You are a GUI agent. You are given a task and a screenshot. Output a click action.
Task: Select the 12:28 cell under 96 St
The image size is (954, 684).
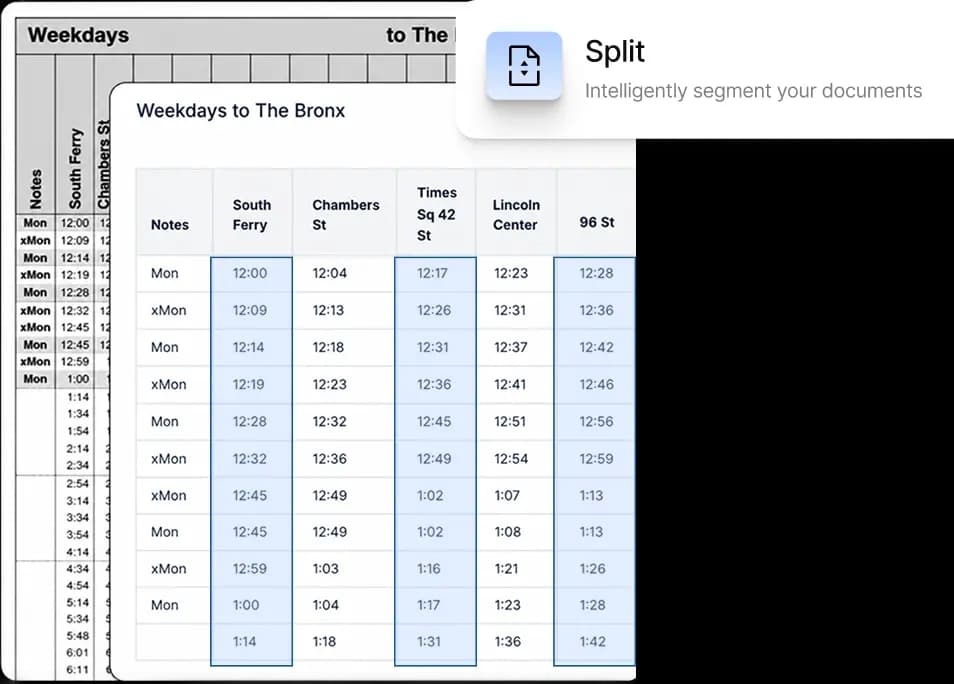coord(594,273)
